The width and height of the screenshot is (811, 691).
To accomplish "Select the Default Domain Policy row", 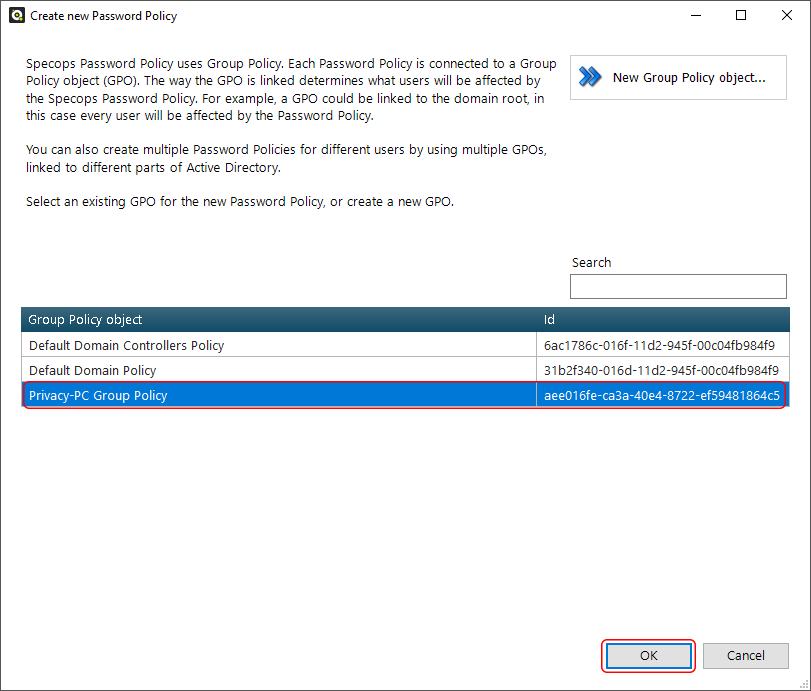I will (405, 370).
